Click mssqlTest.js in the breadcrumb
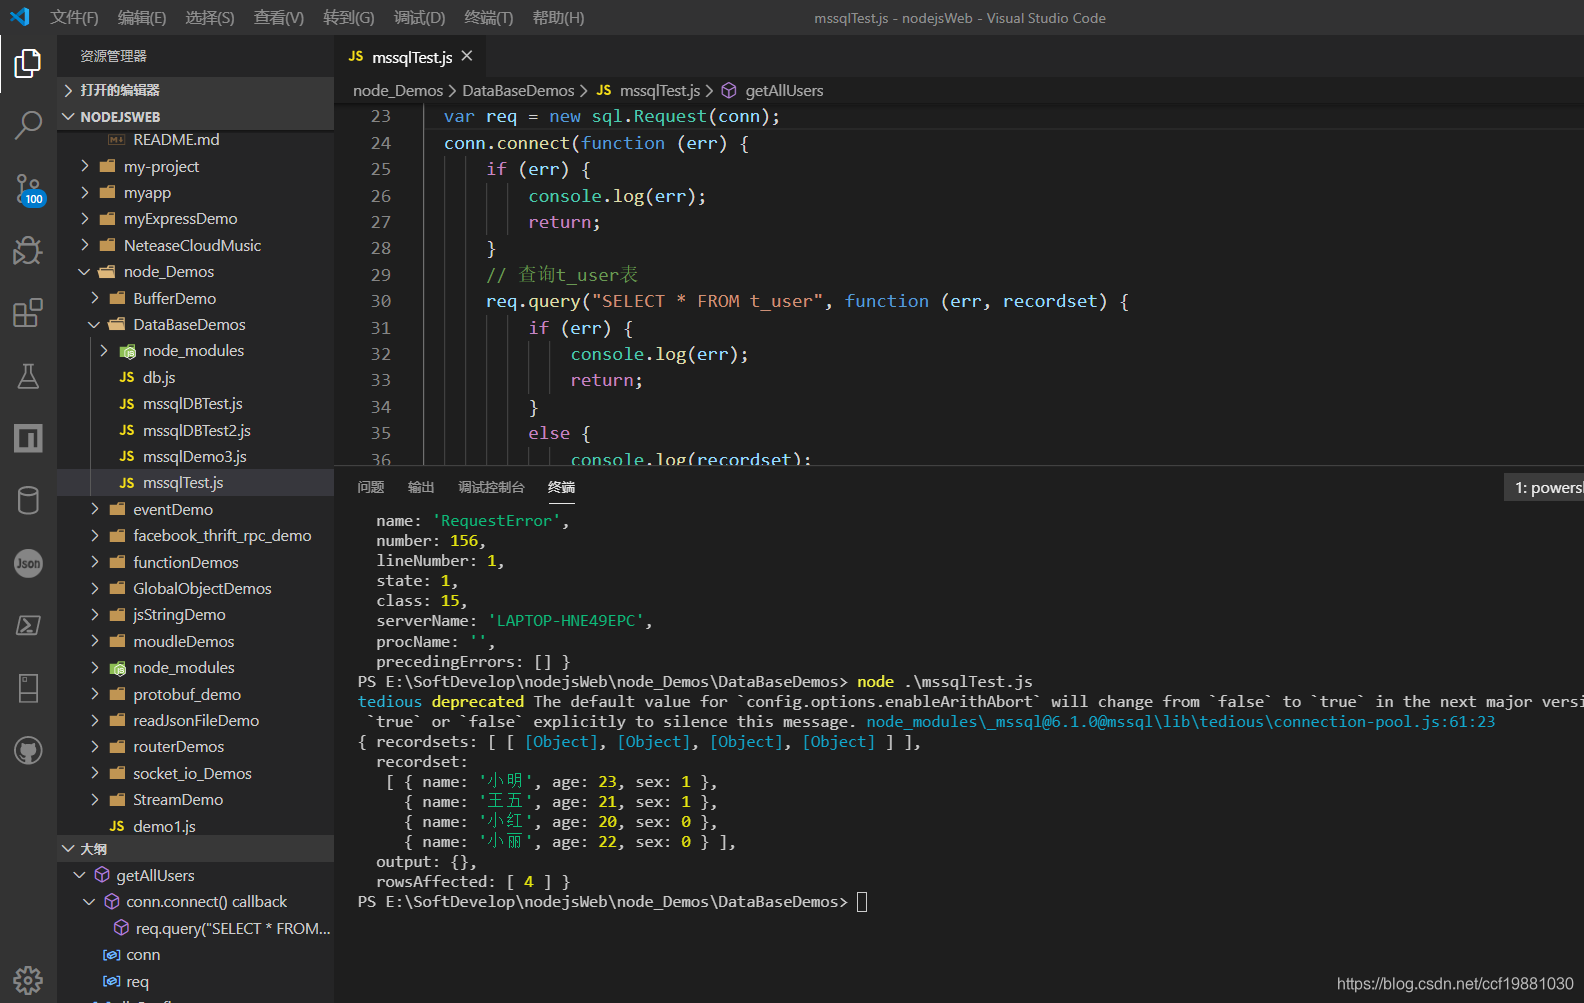The width and height of the screenshot is (1584, 1003). (x=660, y=91)
